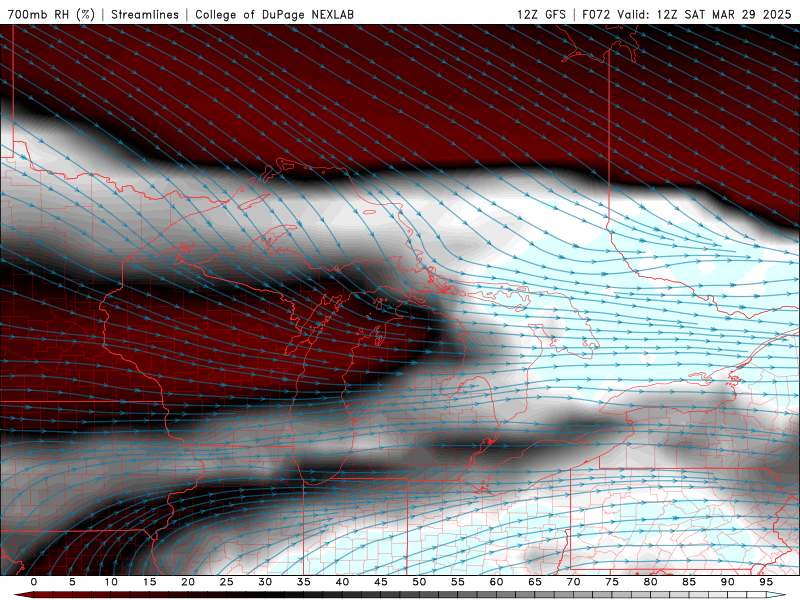
Task: Click the "15" label on the color scale
Action: point(149,582)
